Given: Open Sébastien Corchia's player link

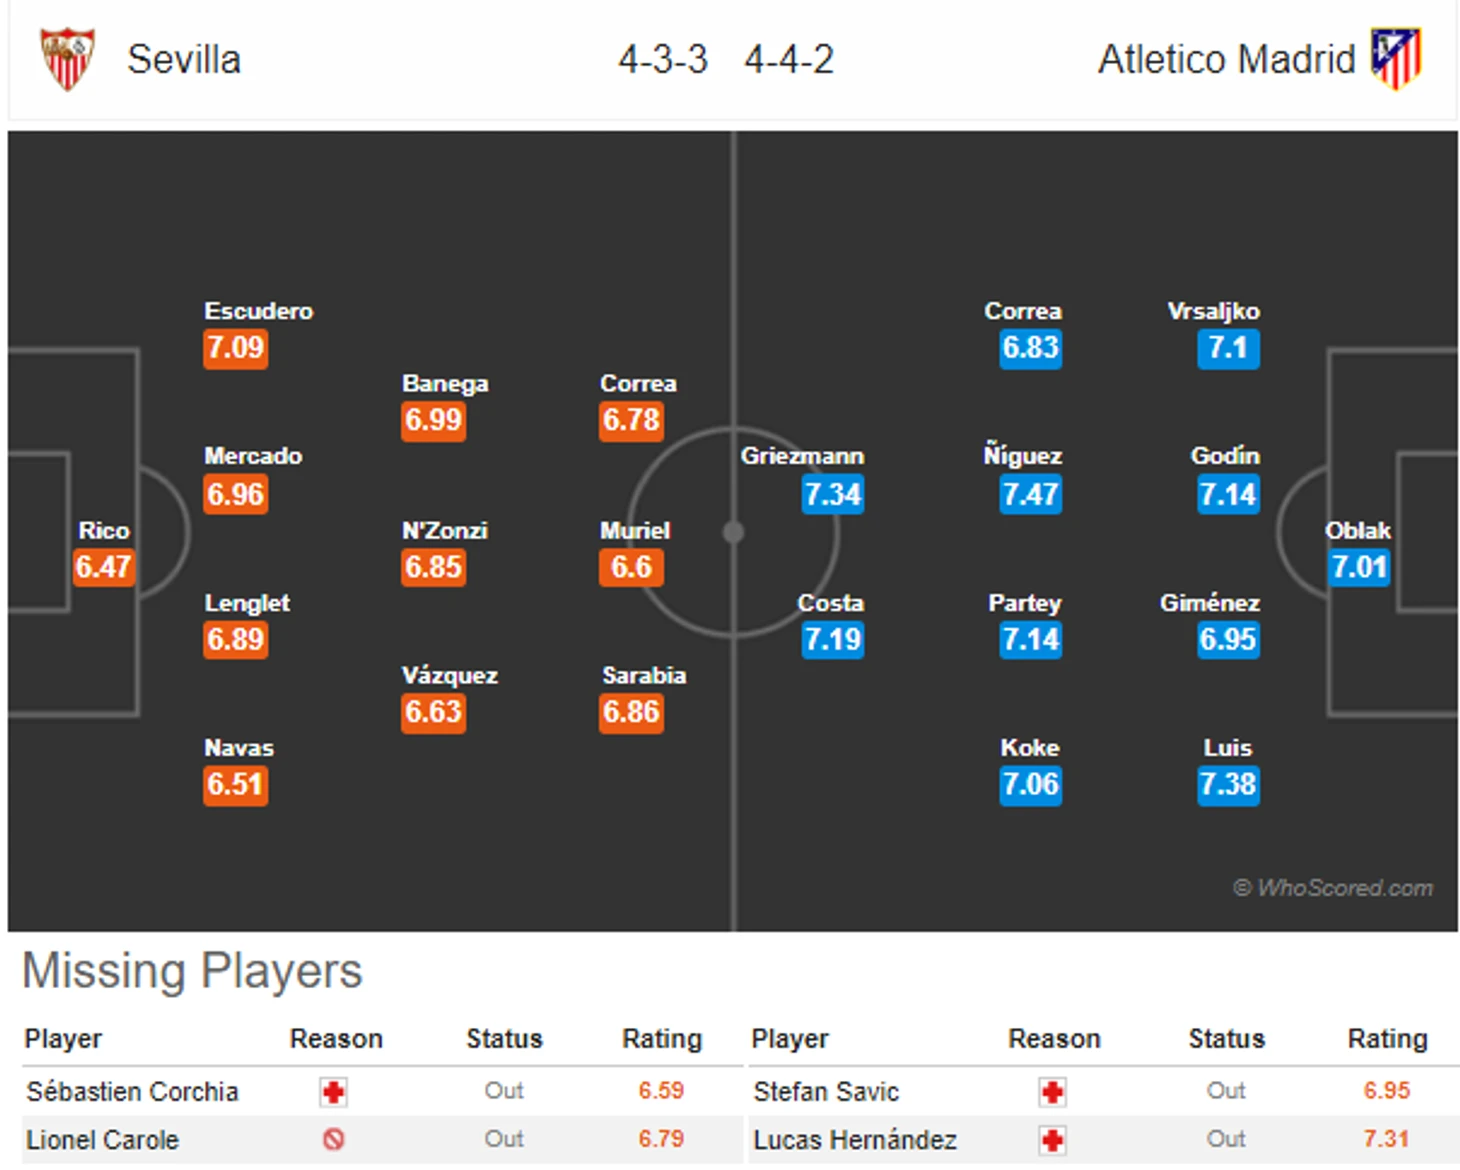Looking at the screenshot, I should coord(132,1091).
